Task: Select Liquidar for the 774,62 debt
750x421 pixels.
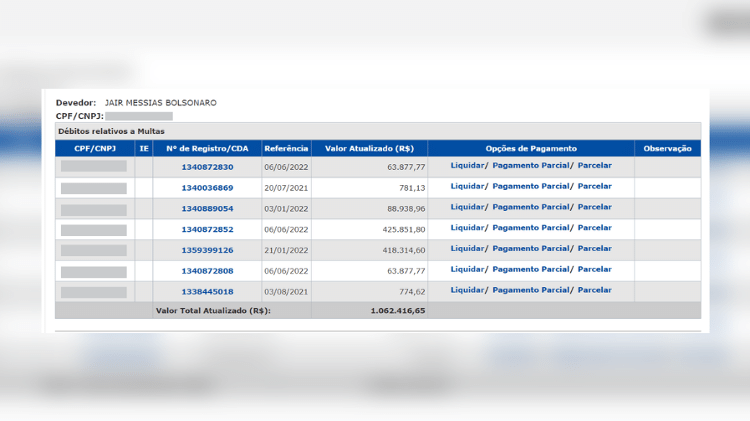Action: point(467,289)
